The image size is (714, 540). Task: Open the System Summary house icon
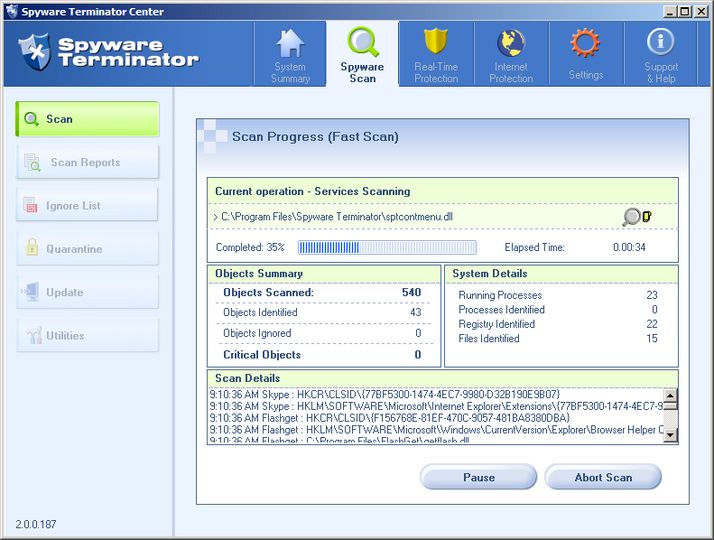tap(290, 43)
